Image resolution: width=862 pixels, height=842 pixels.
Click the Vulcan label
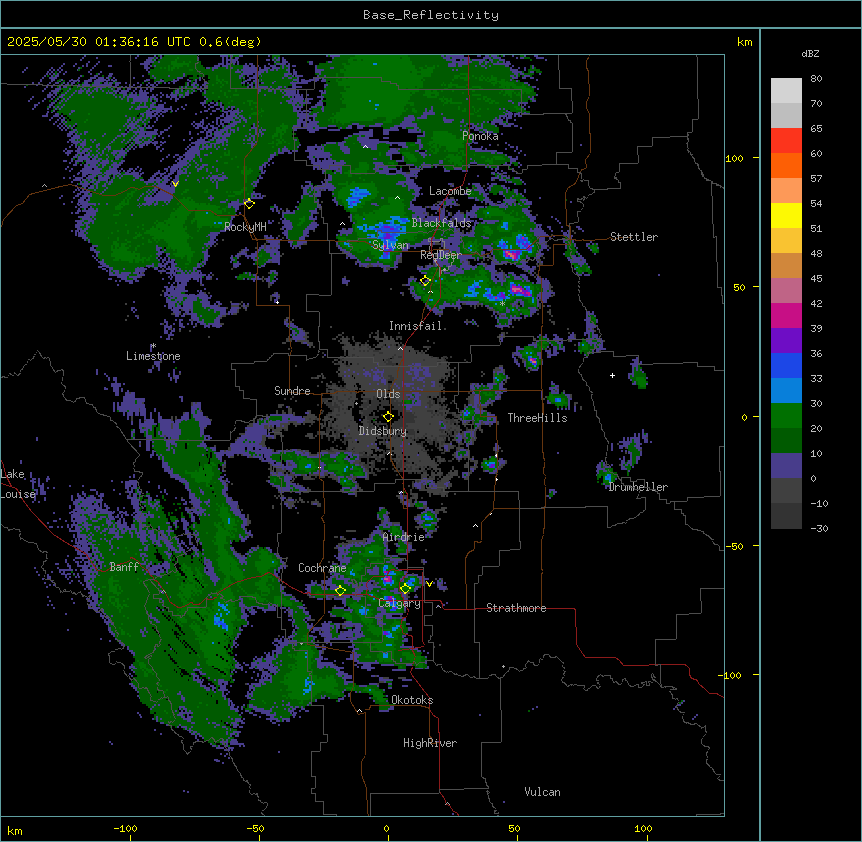[x=543, y=792]
